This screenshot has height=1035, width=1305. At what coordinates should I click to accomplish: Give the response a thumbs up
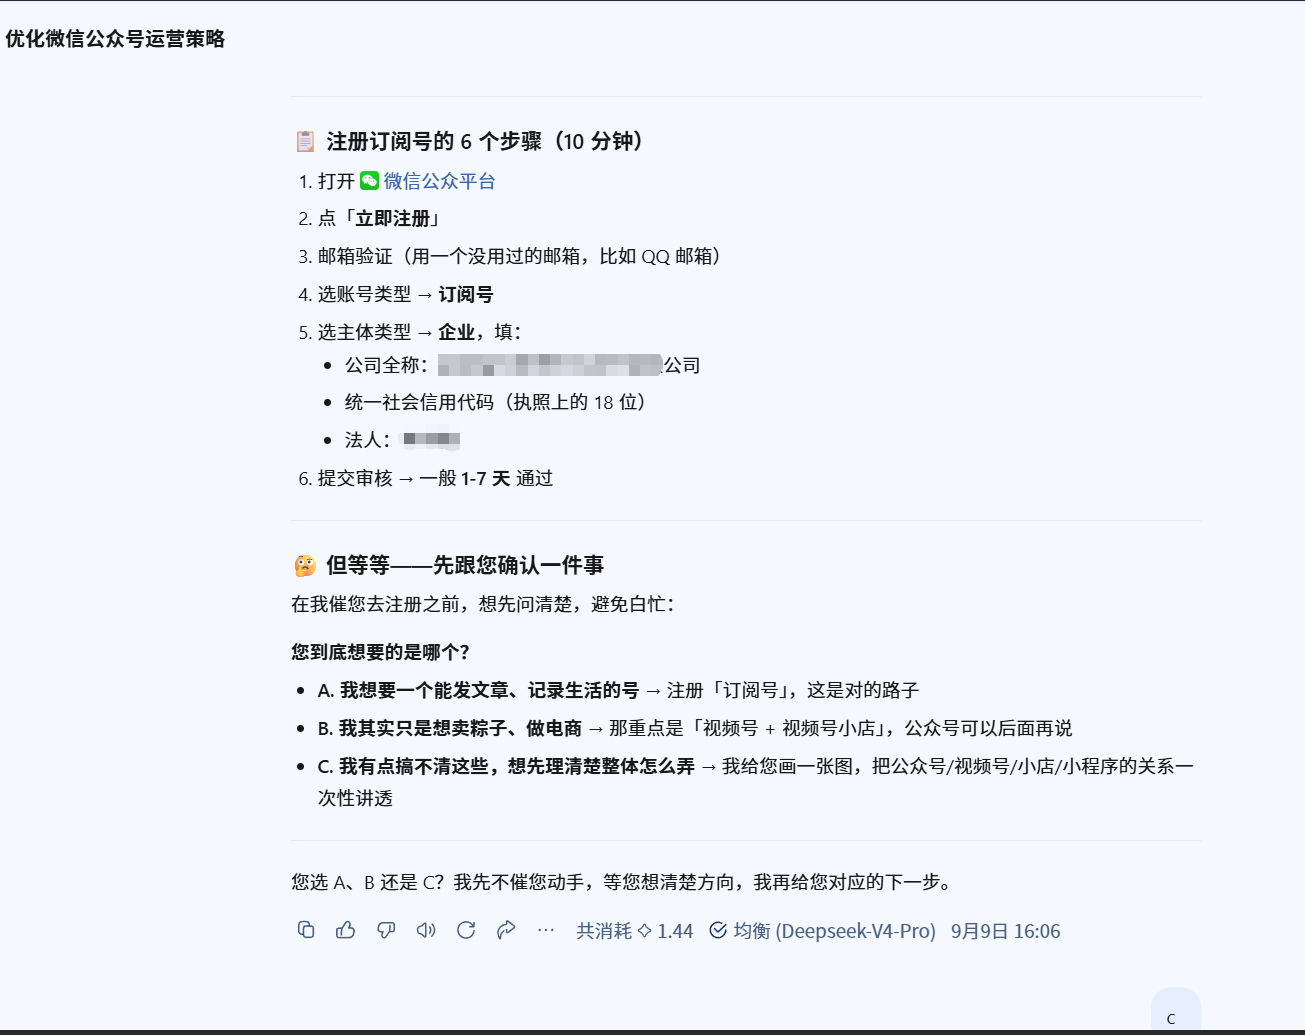(346, 930)
